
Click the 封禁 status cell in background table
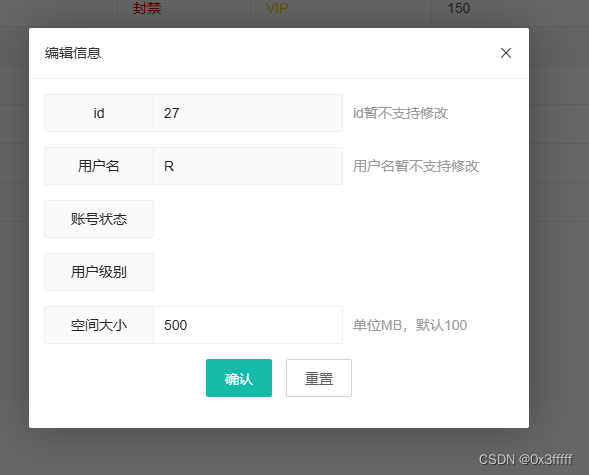(147, 8)
